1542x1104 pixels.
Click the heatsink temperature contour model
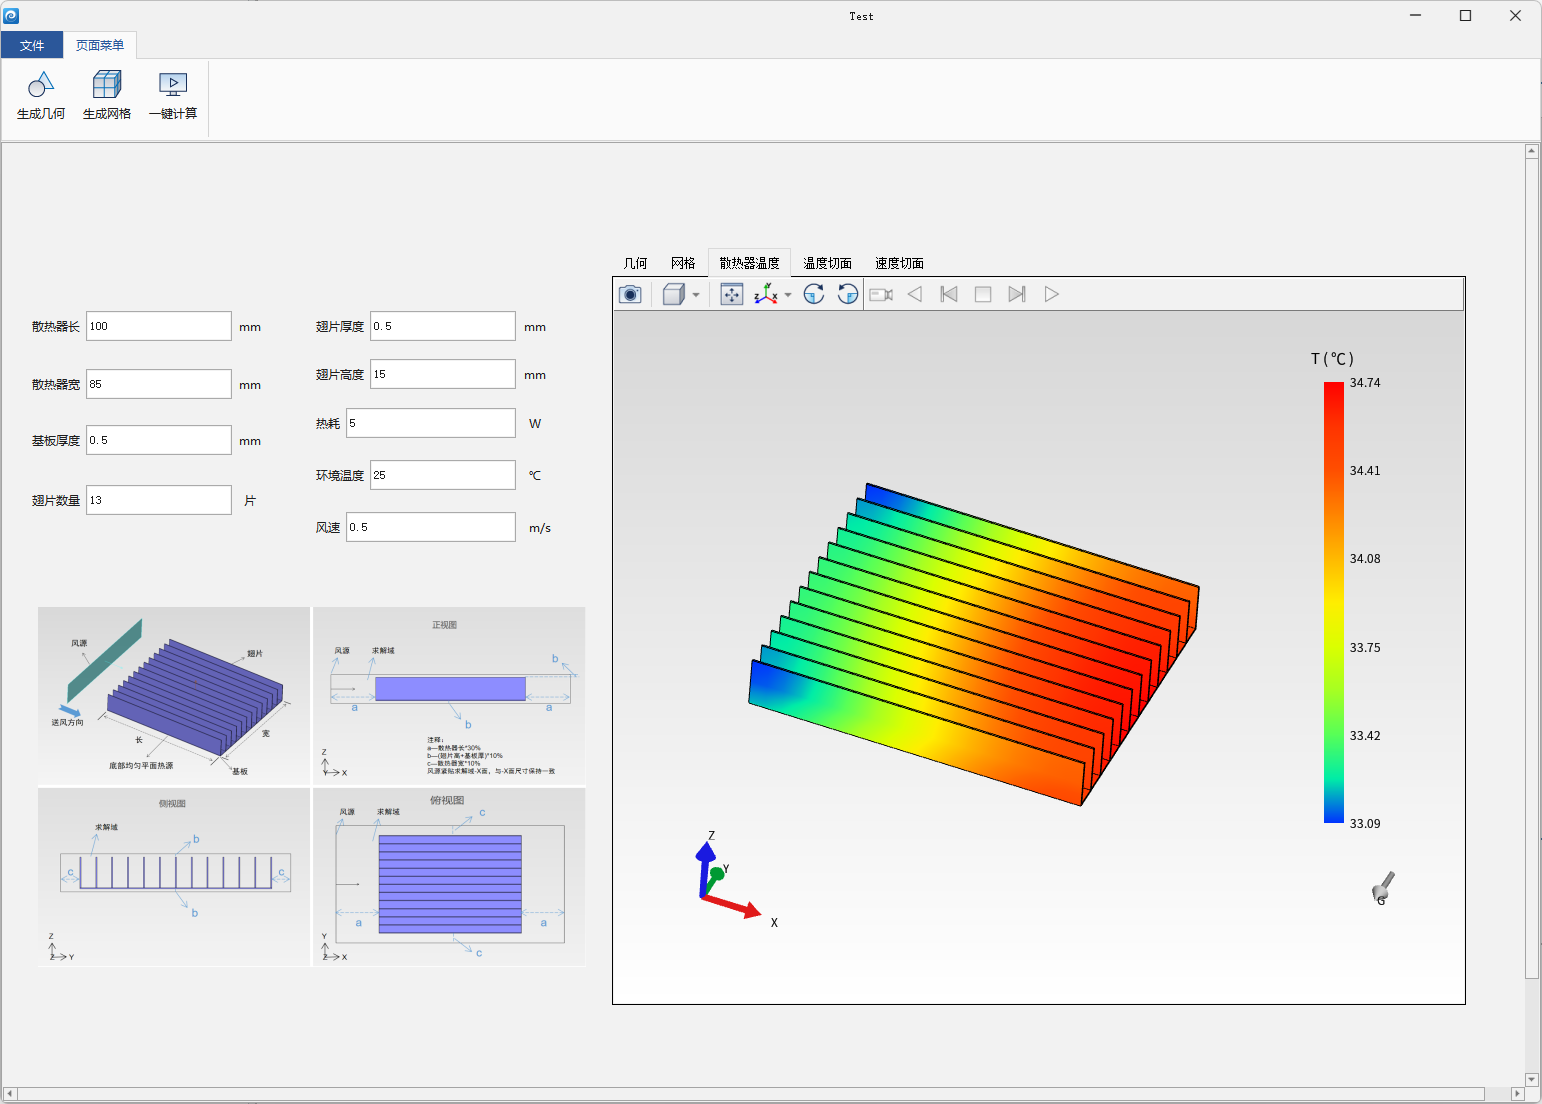pos(974,644)
